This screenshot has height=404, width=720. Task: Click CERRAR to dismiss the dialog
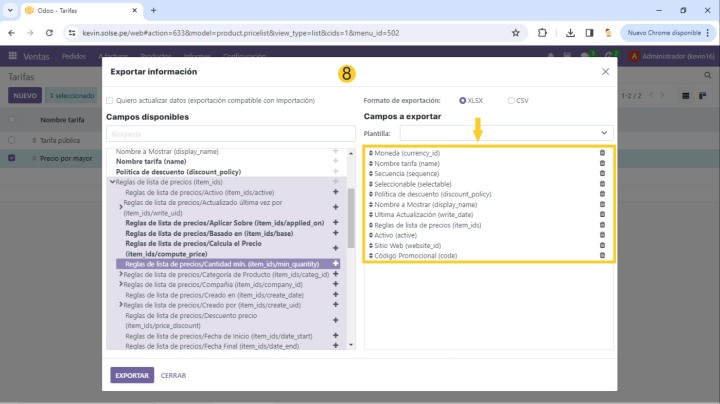click(x=173, y=376)
